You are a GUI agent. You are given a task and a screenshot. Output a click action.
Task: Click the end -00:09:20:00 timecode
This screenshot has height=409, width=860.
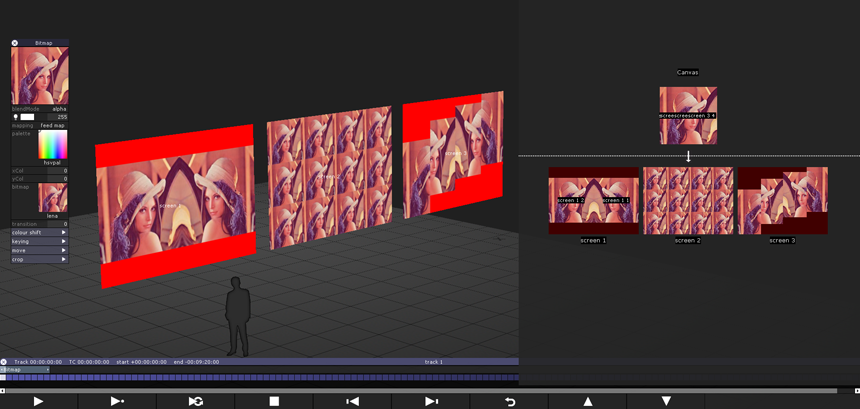pyautogui.click(x=196, y=362)
